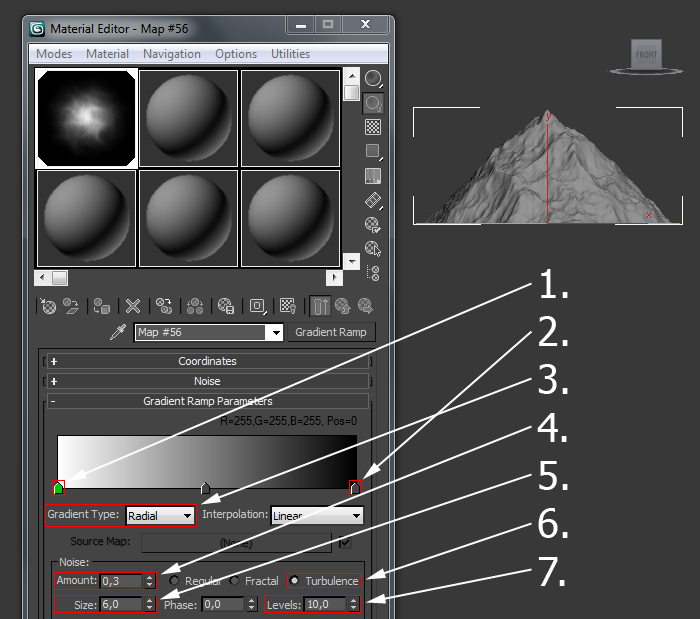
Task: Click the Amount noise input field
Action: [x=120, y=581]
